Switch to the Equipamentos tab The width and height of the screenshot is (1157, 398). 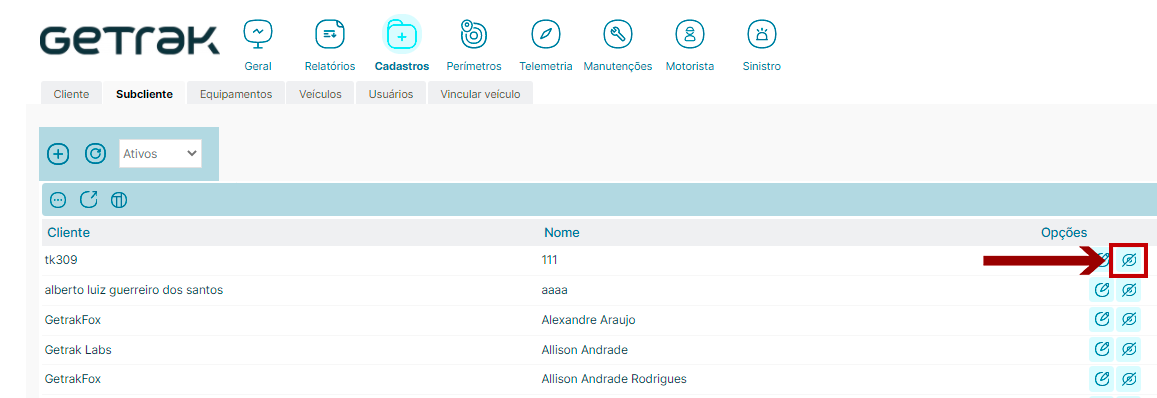click(x=236, y=94)
